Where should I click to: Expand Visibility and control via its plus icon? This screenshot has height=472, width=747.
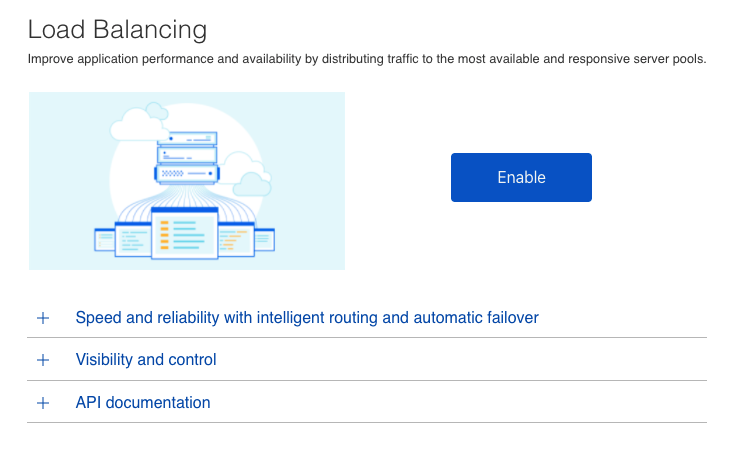pyautogui.click(x=43, y=360)
